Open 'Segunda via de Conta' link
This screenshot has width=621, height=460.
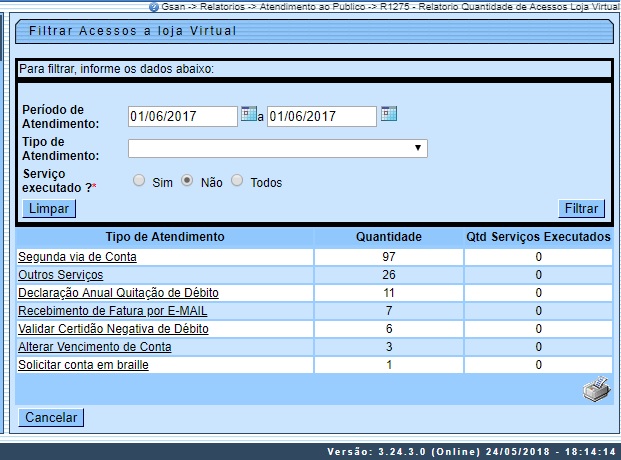click(77, 257)
